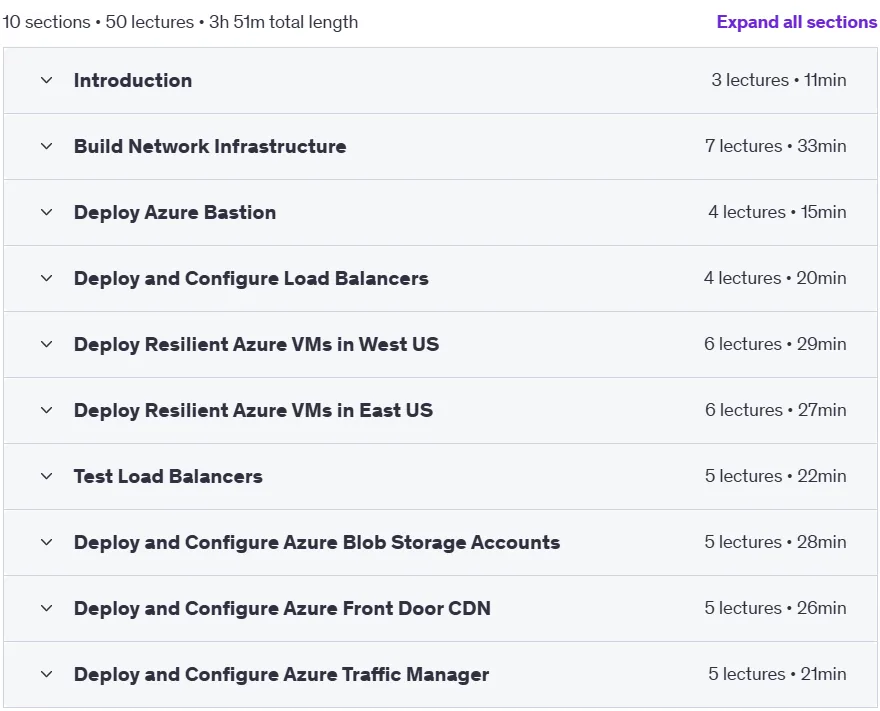This screenshot has width=880, height=711.
Task: Expand Build Network Infrastructure chevron
Action: (47, 146)
